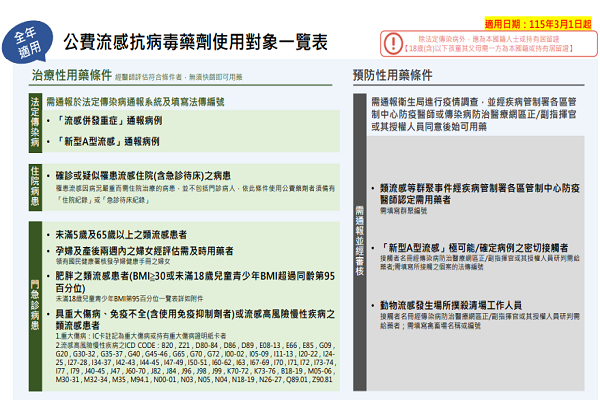Click the bullet 「新型A型流感」極可能/確定病例之密切接觸者
This screenshot has height=400, width=600.
tap(474, 248)
